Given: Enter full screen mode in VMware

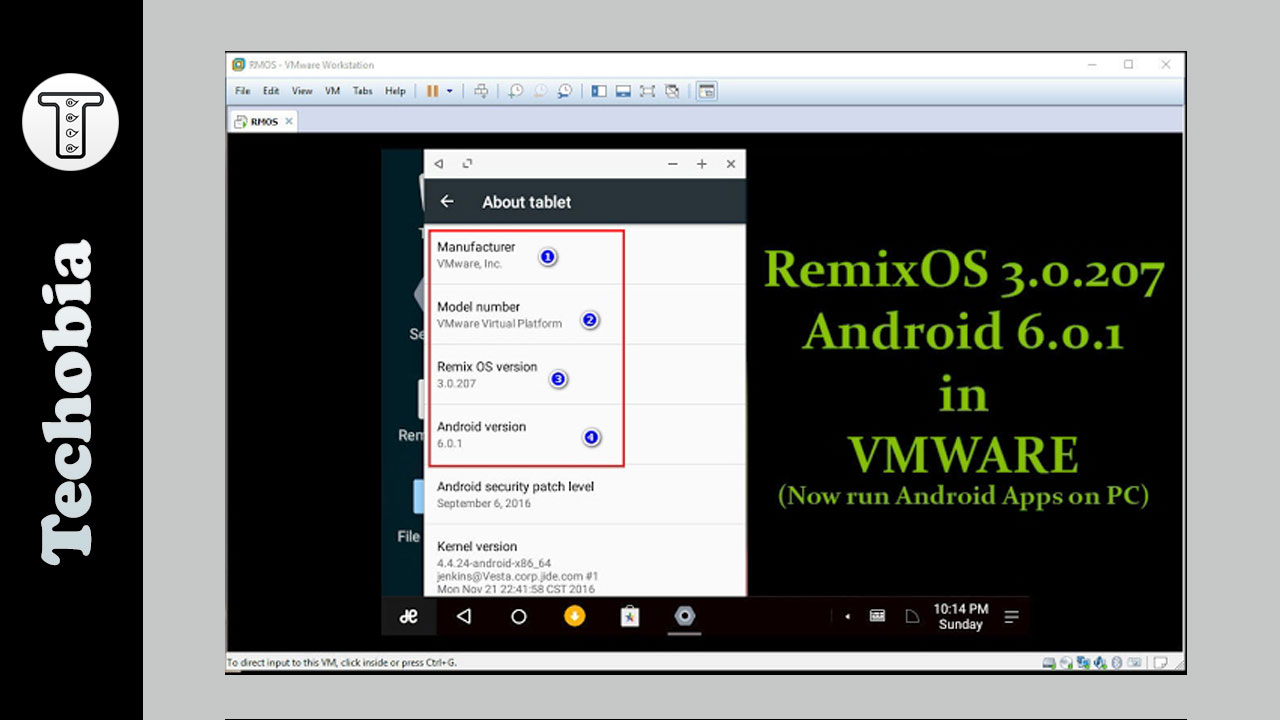Looking at the screenshot, I should pos(647,91).
